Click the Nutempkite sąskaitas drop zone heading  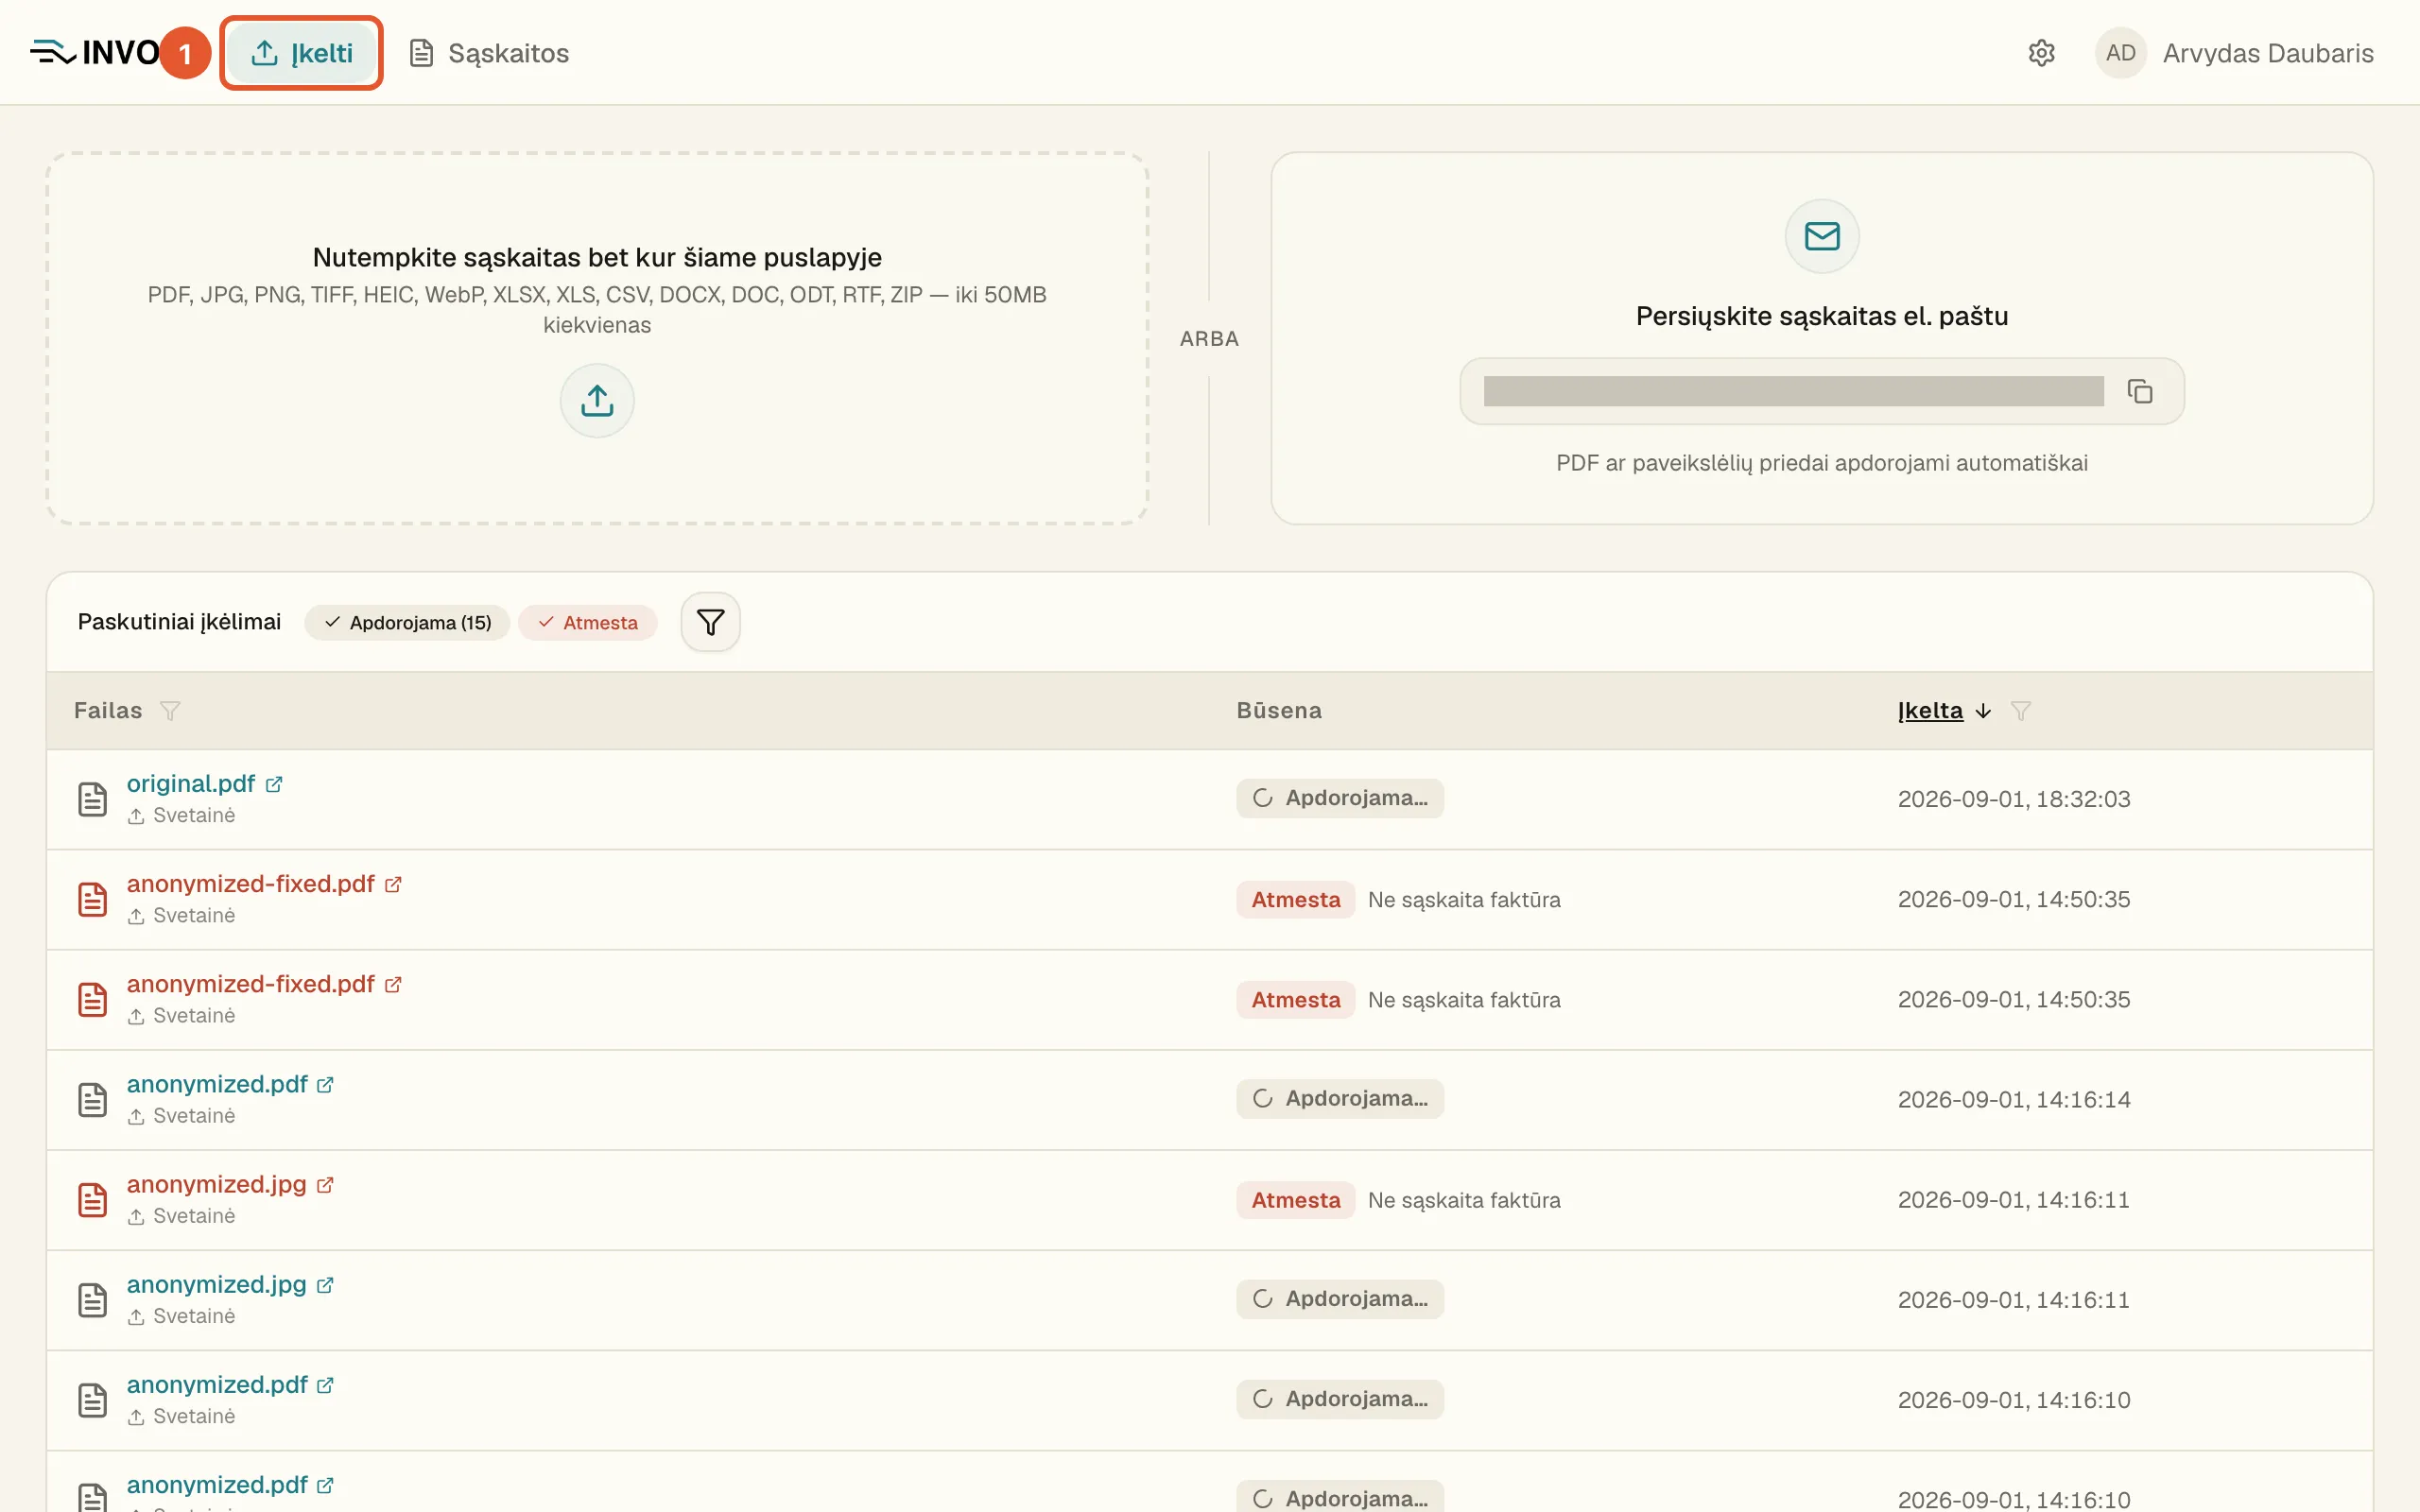tap(597, 257)
